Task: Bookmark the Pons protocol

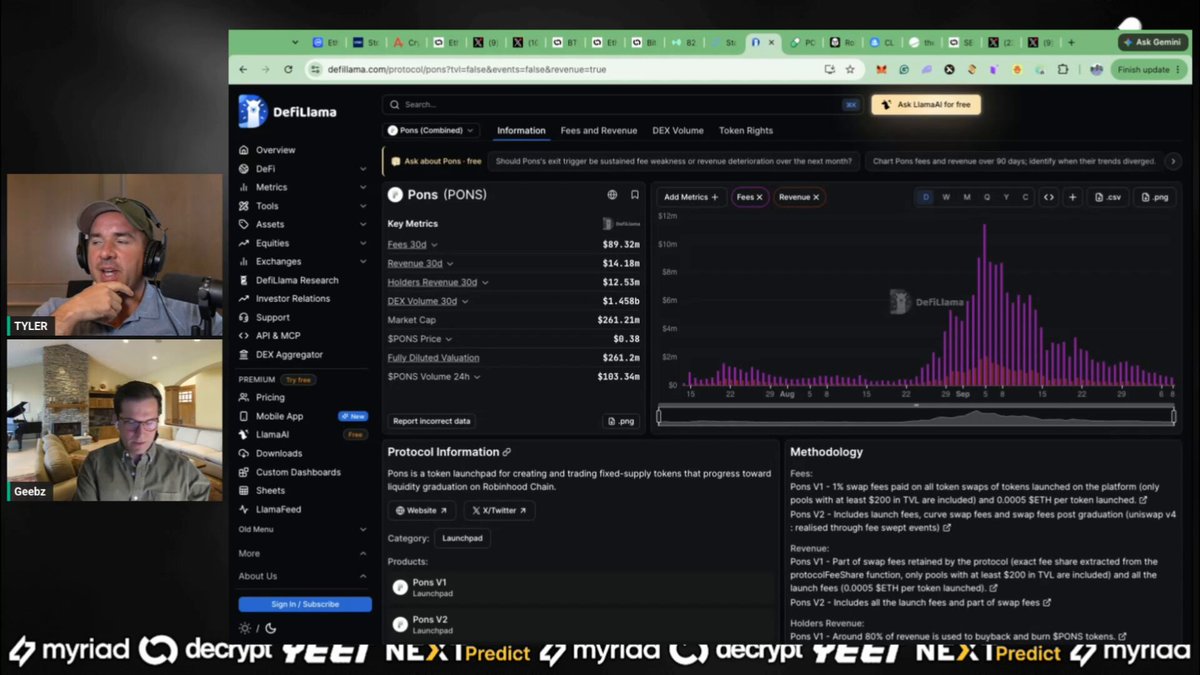Action: click(x=634, y=195)
